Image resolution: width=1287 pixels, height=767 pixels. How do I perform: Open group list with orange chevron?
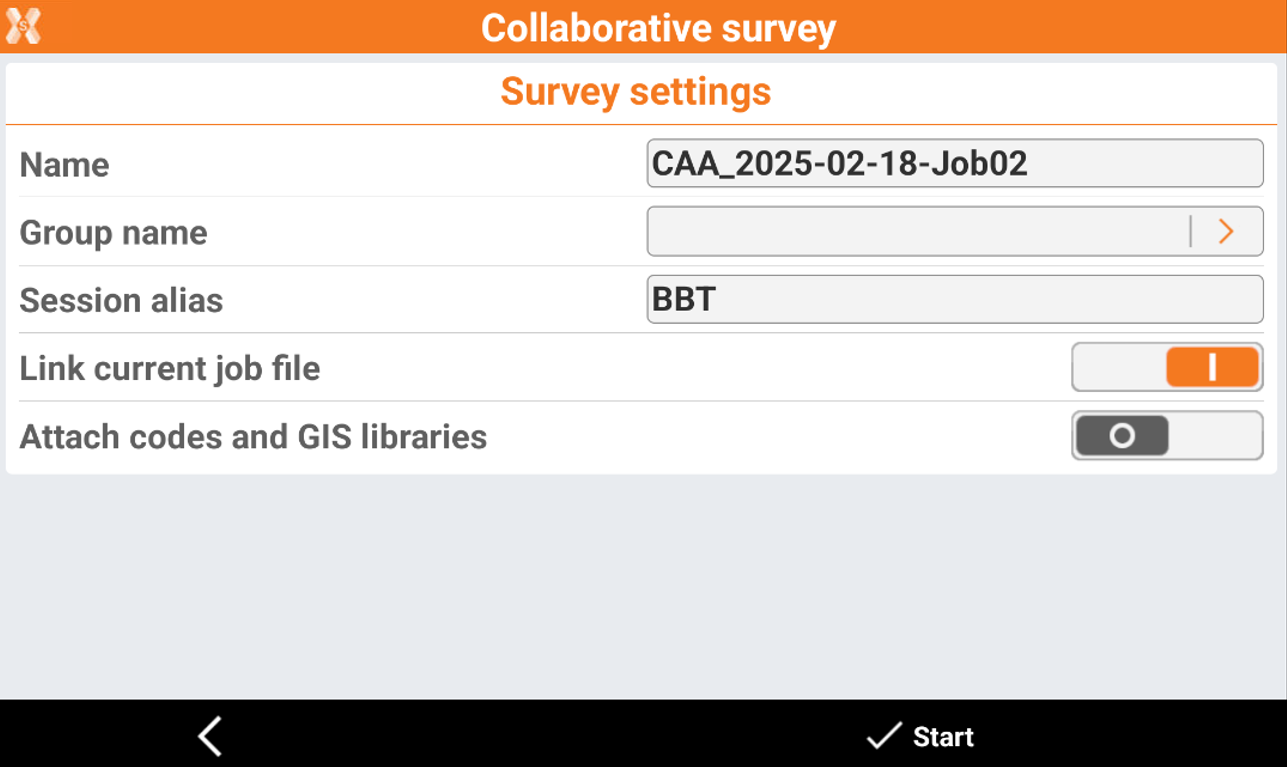pyautogui.click(x=1226, y=232)
